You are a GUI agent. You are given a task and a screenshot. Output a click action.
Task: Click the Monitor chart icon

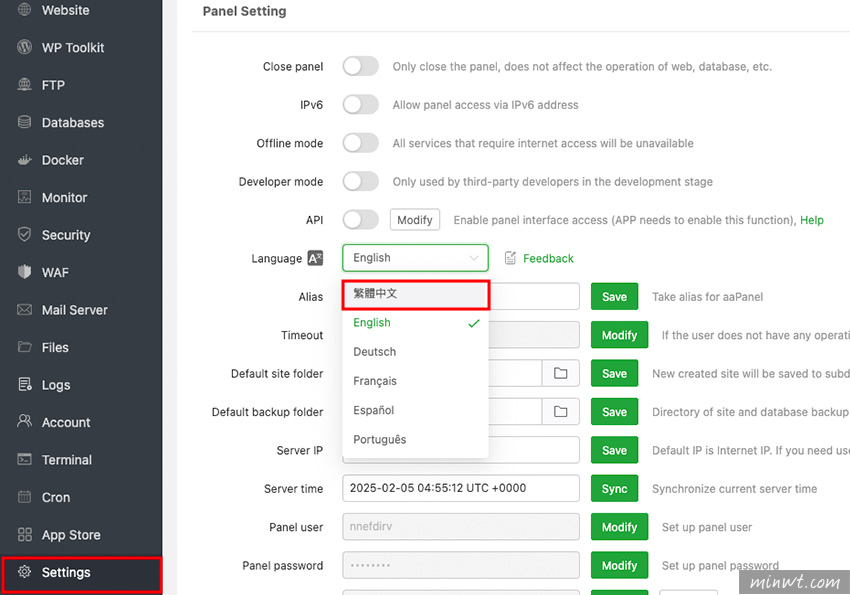pyautogui.click(x=24, y=197)
